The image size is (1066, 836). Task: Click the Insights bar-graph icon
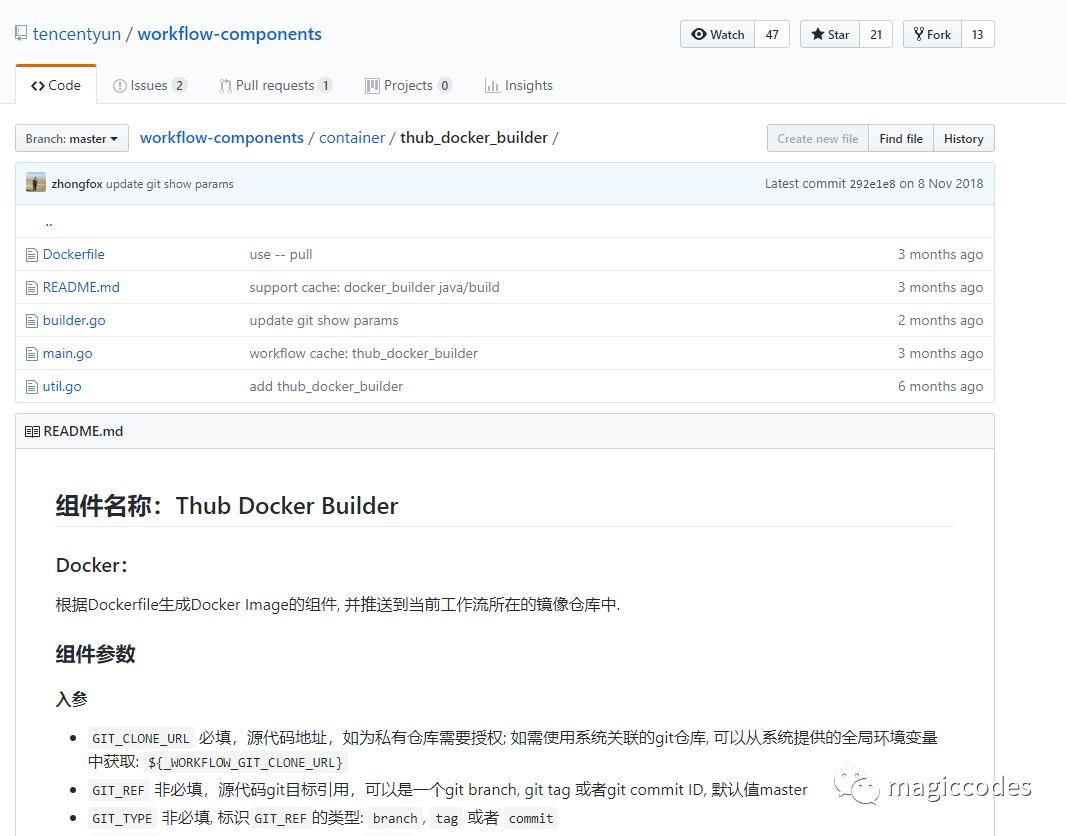[492, 86]
